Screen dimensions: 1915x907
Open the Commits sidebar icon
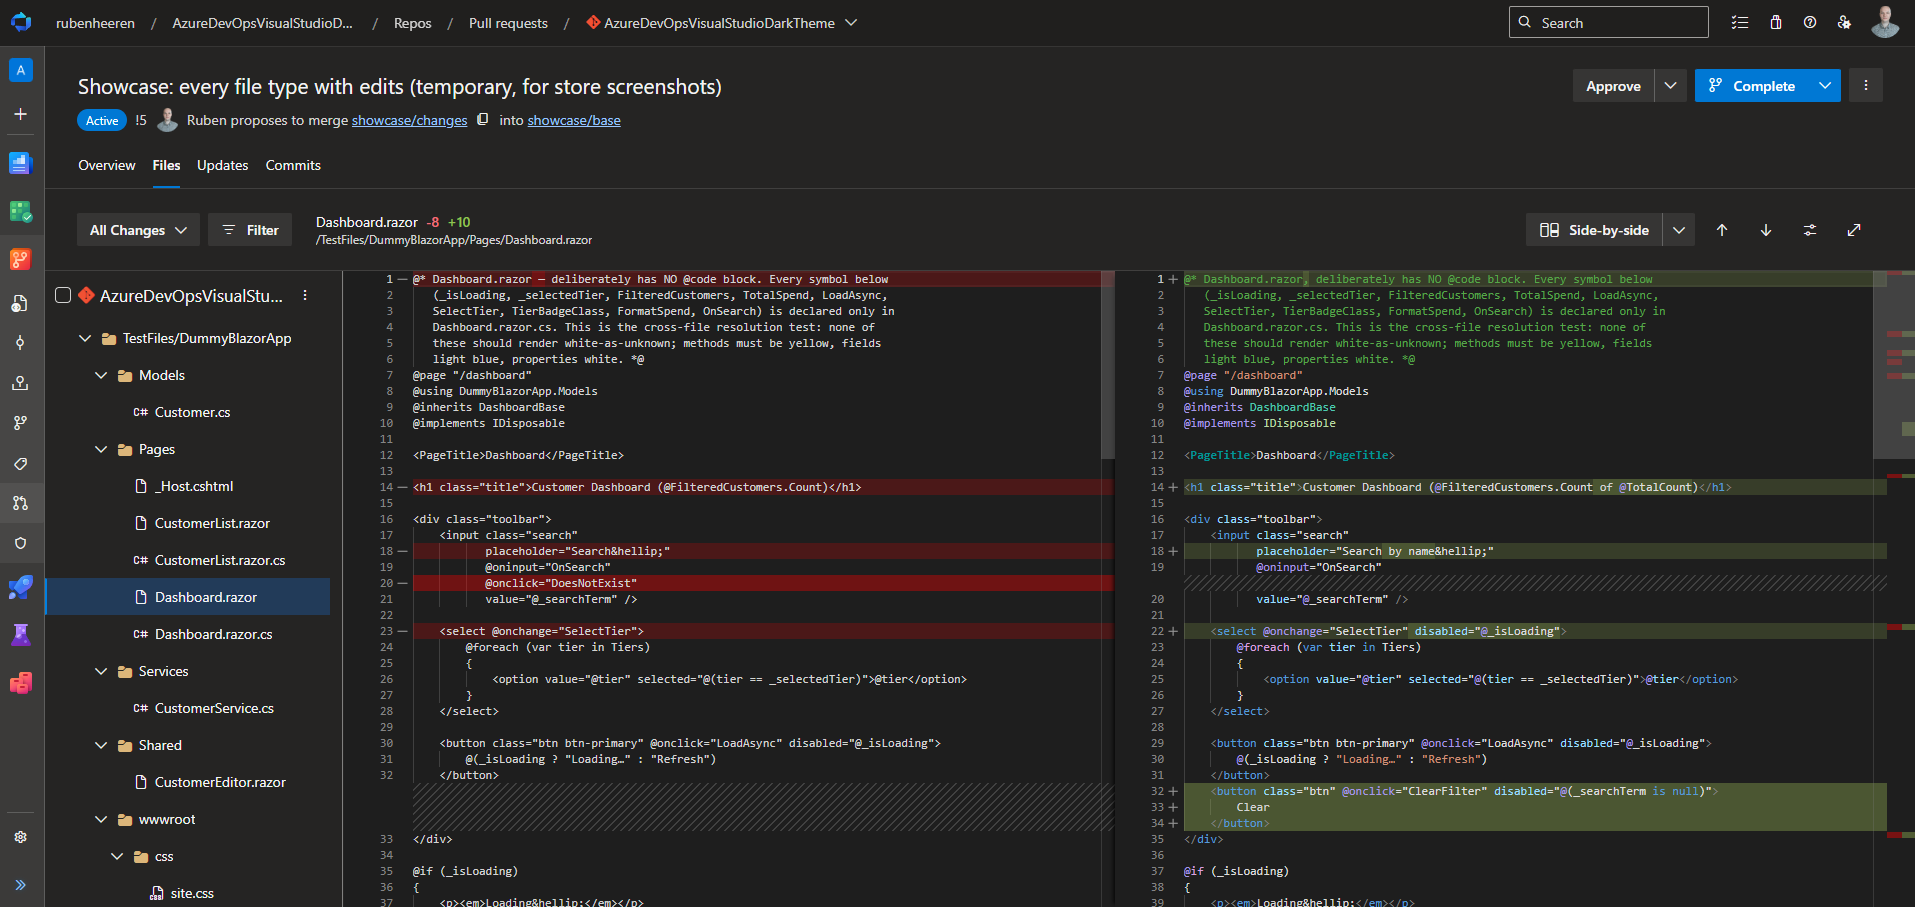point(21,343)
